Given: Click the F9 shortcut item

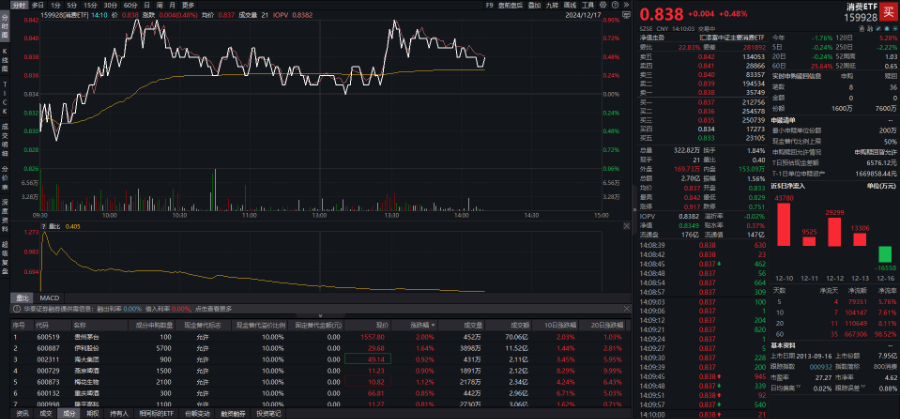Looking at the screenshot, I should 488,5.
